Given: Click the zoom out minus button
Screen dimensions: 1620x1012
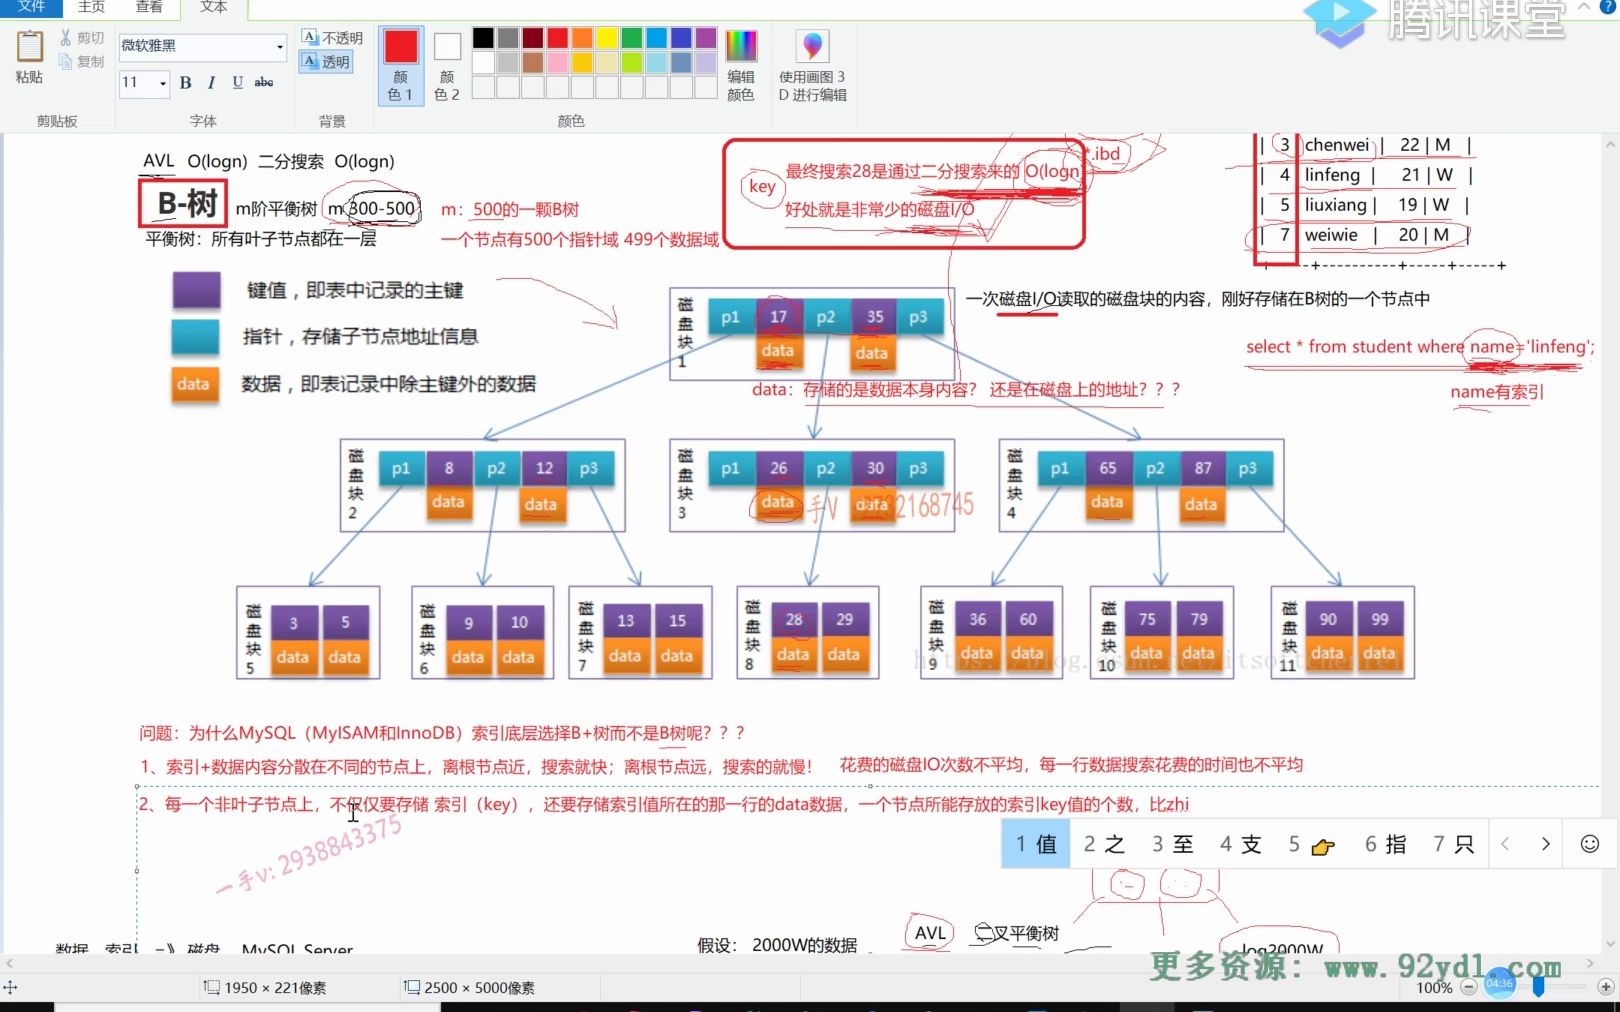Looking at the screenshot, I should (x=1468, y=987).
